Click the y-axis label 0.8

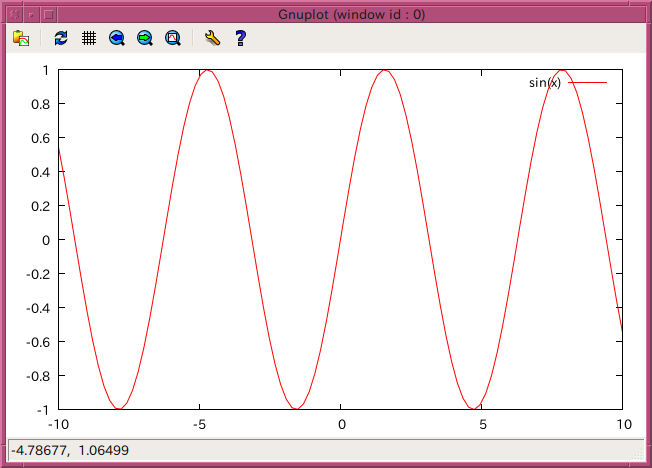coord(40,104)
